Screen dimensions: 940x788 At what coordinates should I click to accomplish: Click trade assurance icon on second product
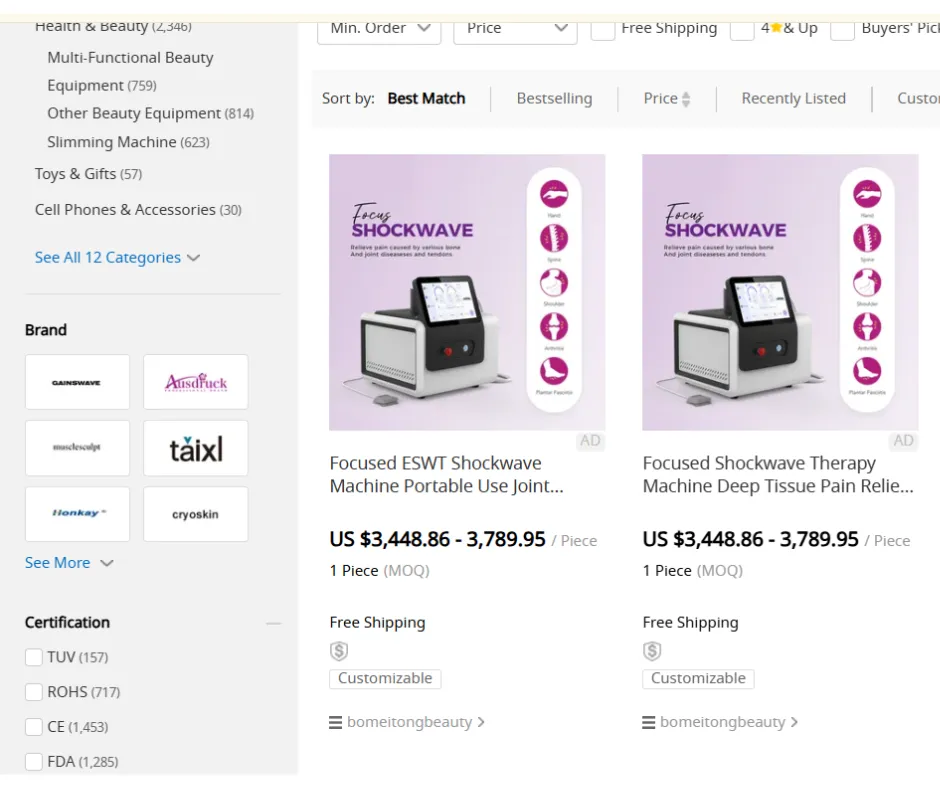(x=652, y=651)
